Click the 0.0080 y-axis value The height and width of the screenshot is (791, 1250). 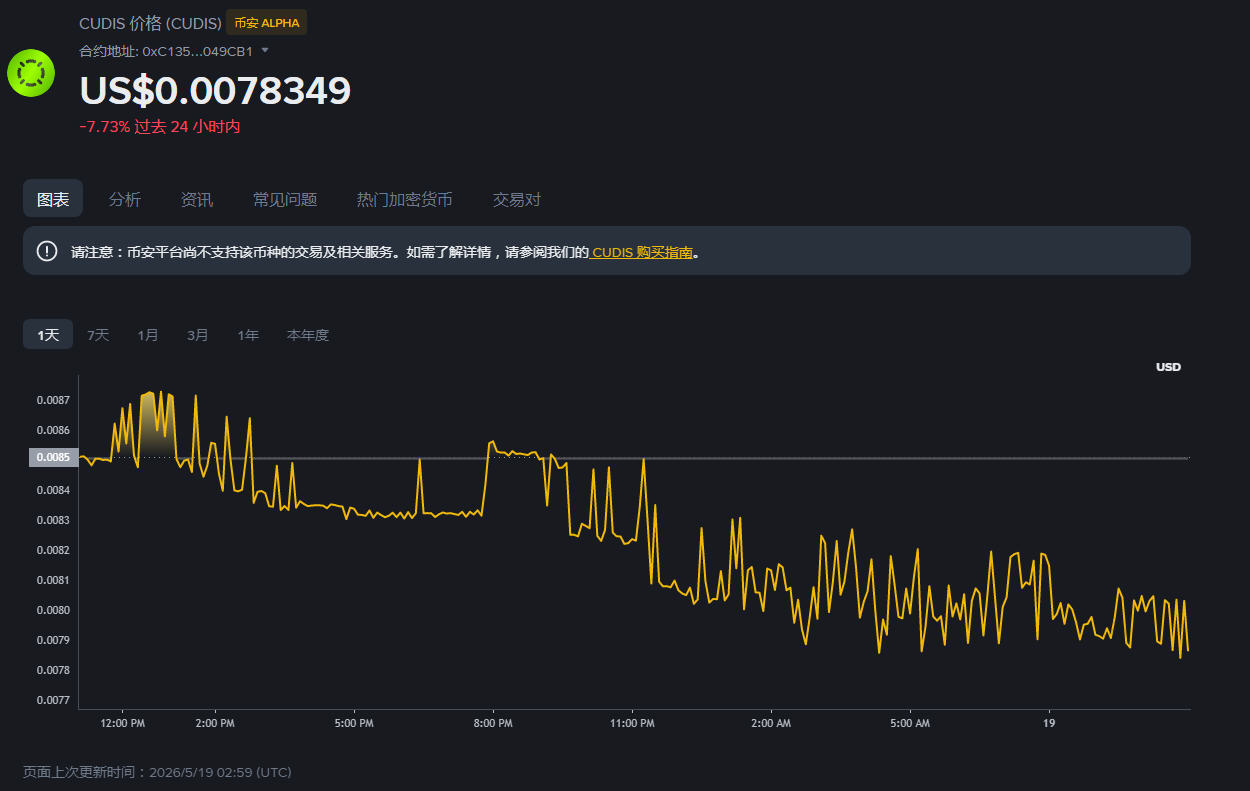pyautogui.click(x=53, y=610)
